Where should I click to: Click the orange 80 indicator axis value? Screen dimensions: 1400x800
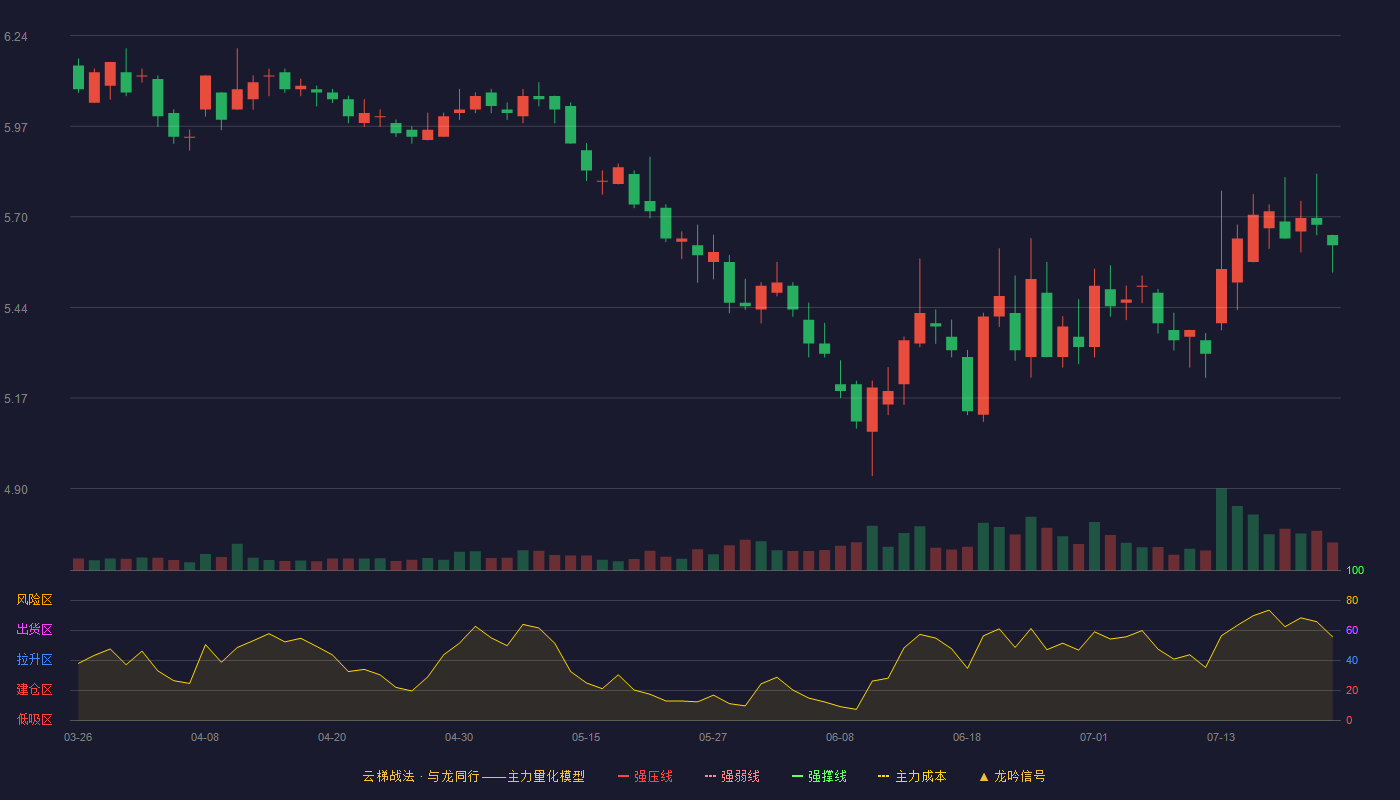tap(1352, 600)
